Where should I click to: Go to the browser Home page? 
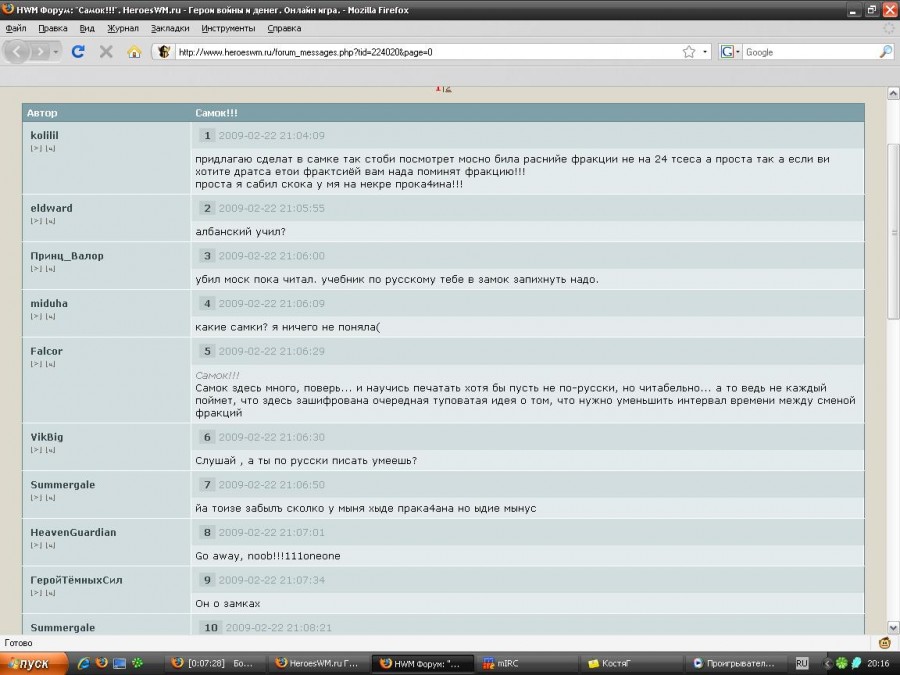pos(134,51)
